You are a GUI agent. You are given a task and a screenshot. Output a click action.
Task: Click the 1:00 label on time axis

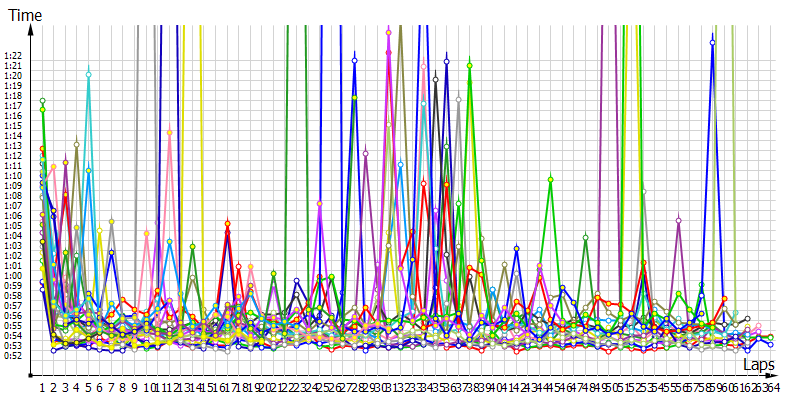pos(13,275)
